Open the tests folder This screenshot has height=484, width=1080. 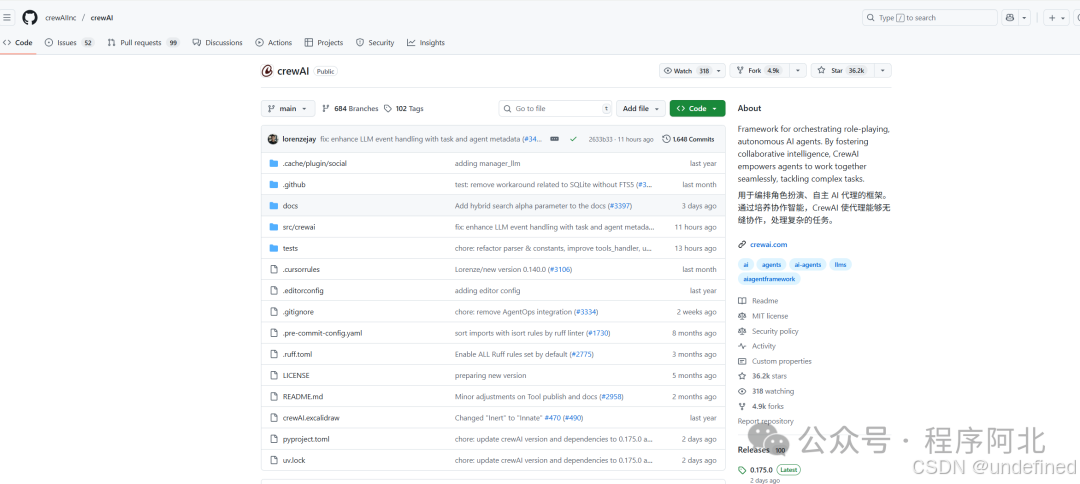290,248
